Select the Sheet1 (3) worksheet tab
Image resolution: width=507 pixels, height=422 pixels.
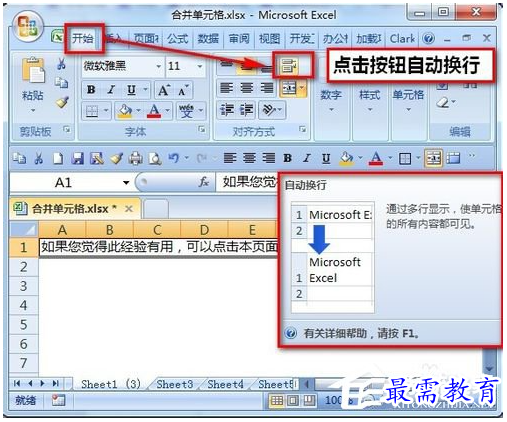tap(111, 384)
